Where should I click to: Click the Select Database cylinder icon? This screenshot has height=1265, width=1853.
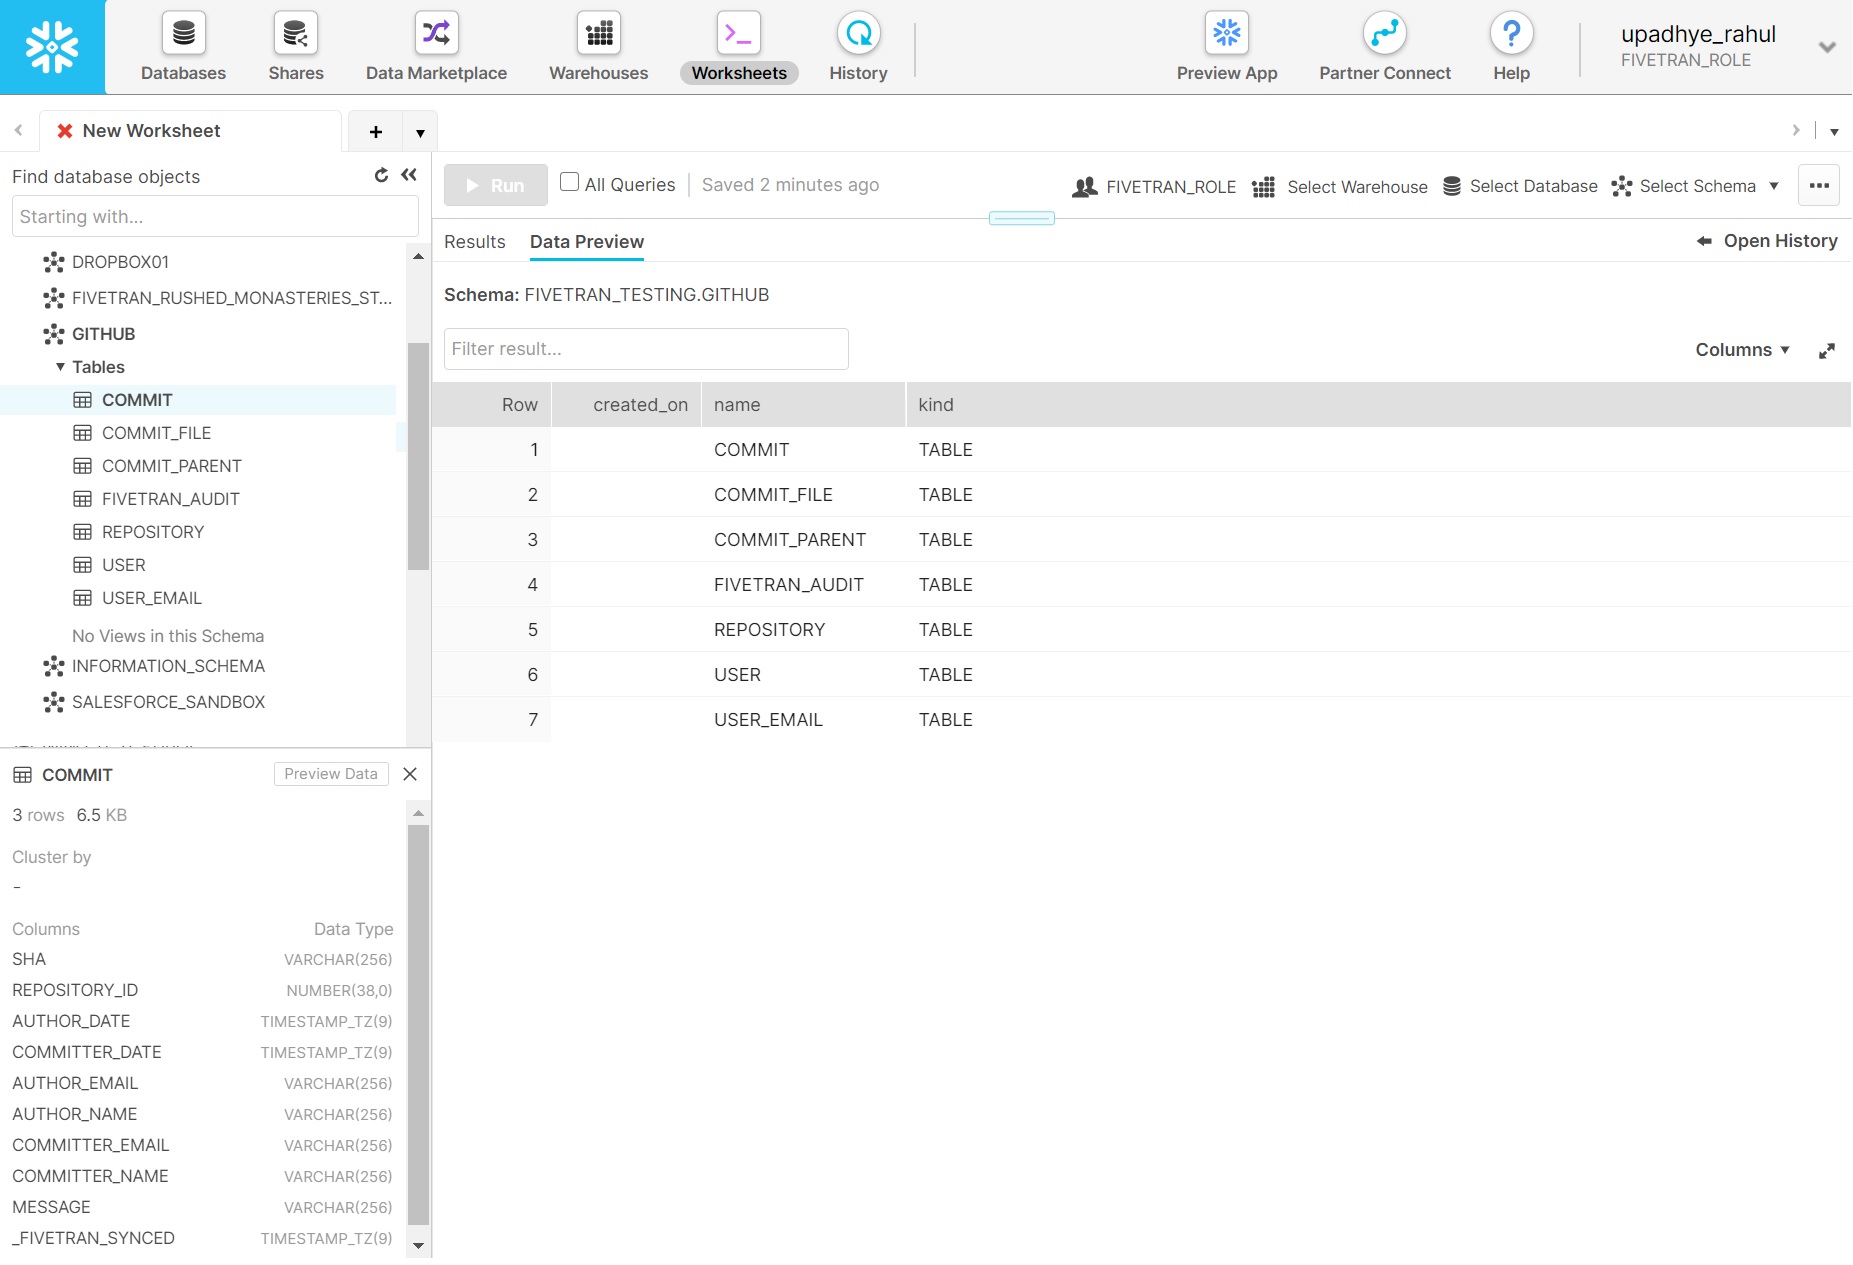click(1452, 186)
